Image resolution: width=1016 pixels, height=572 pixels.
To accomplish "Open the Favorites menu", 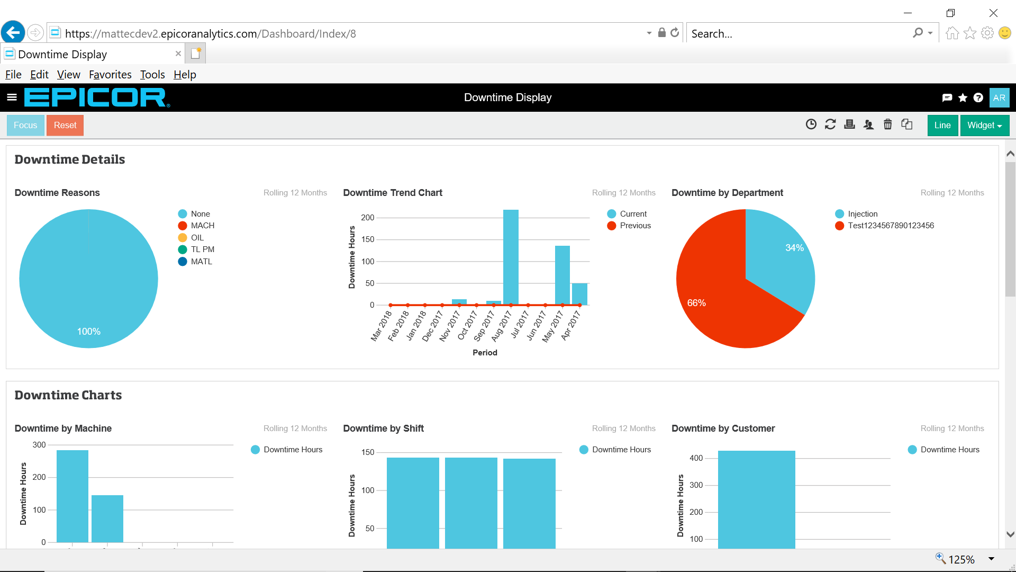I will (110, 74).
